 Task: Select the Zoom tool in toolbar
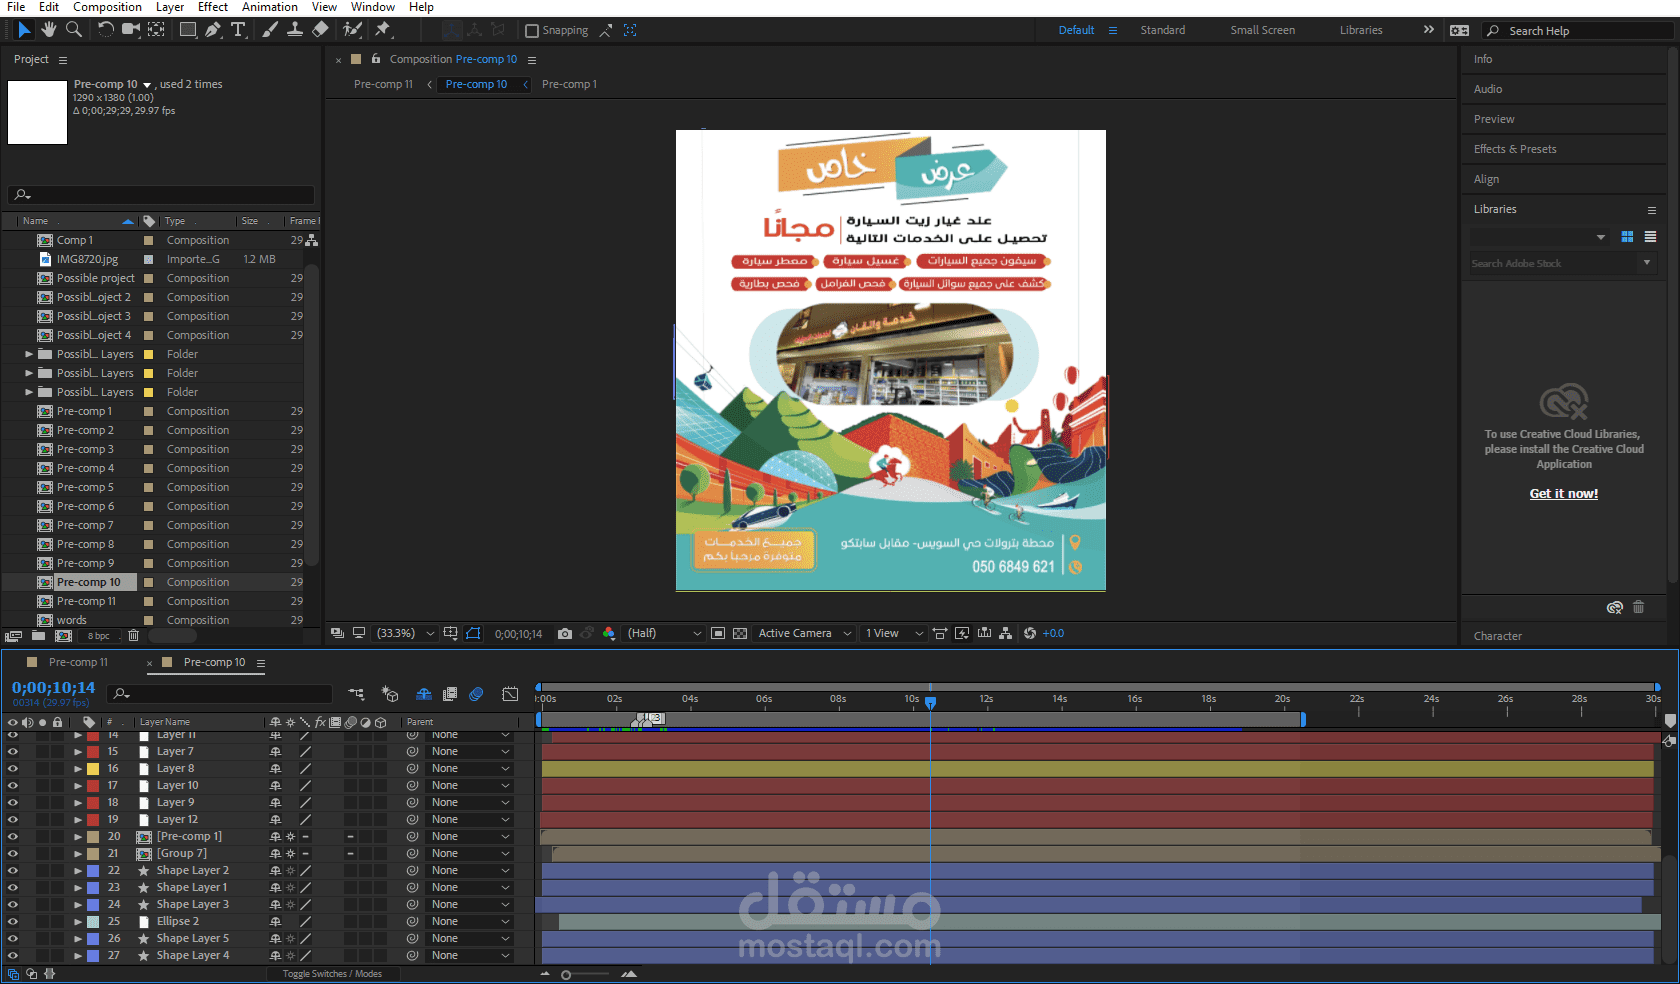click(x=74, y=30)
